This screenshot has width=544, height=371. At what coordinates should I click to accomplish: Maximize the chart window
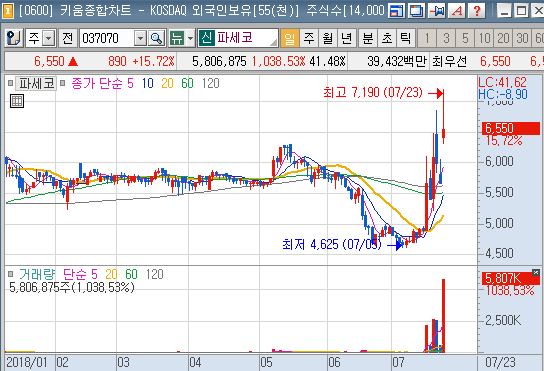(x=521, y=11)
